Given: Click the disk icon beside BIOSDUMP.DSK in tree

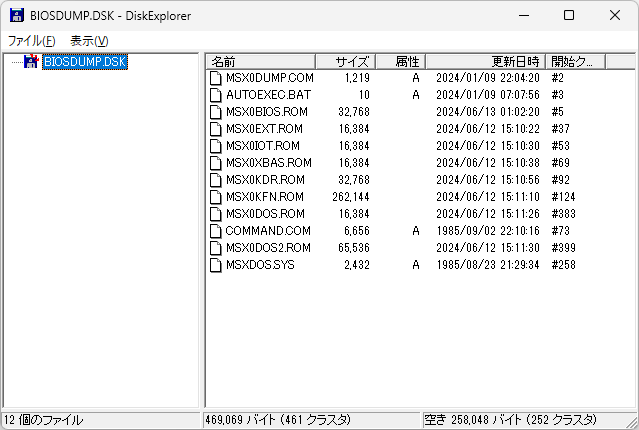Looking at the screenshot, I should [x=31, y=62].
